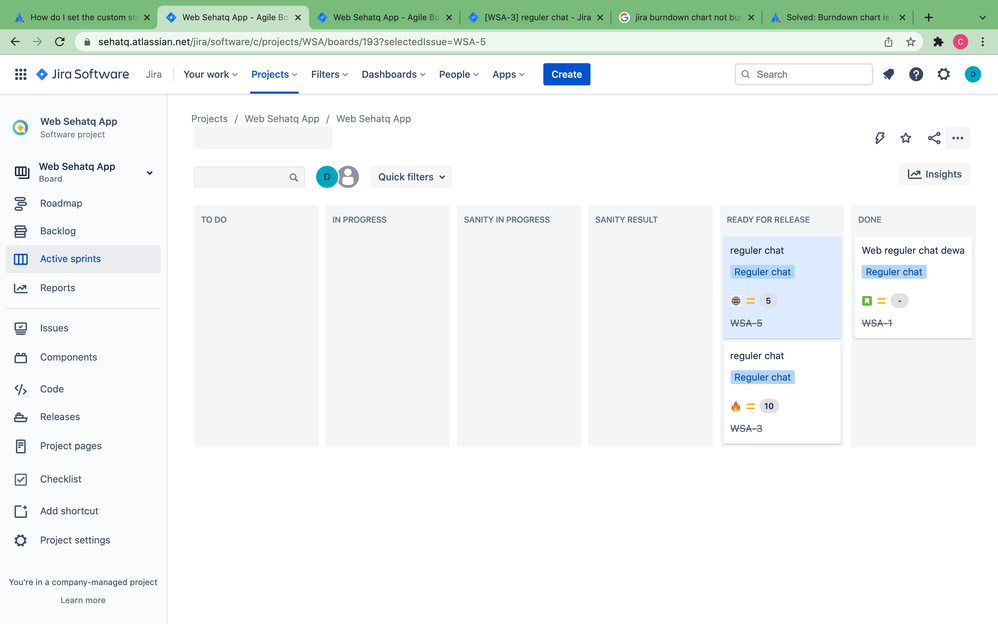
Task: Click the browser address bar URL
Action: tap(292, 42)
